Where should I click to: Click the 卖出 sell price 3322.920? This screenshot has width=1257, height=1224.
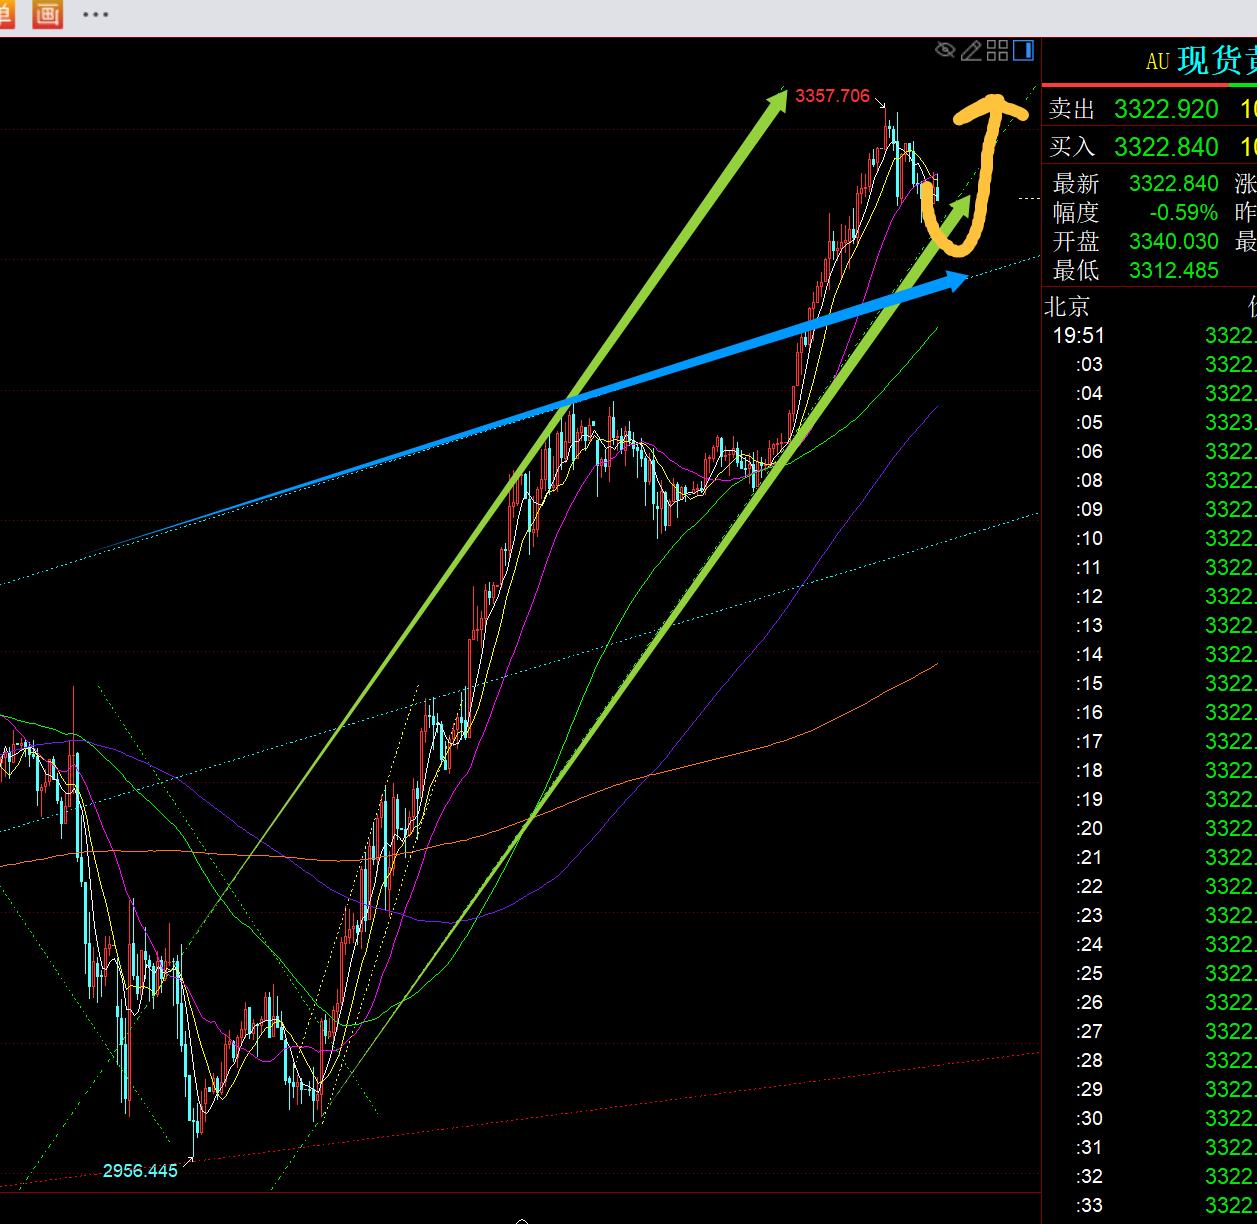click(x=1166, y=109)
